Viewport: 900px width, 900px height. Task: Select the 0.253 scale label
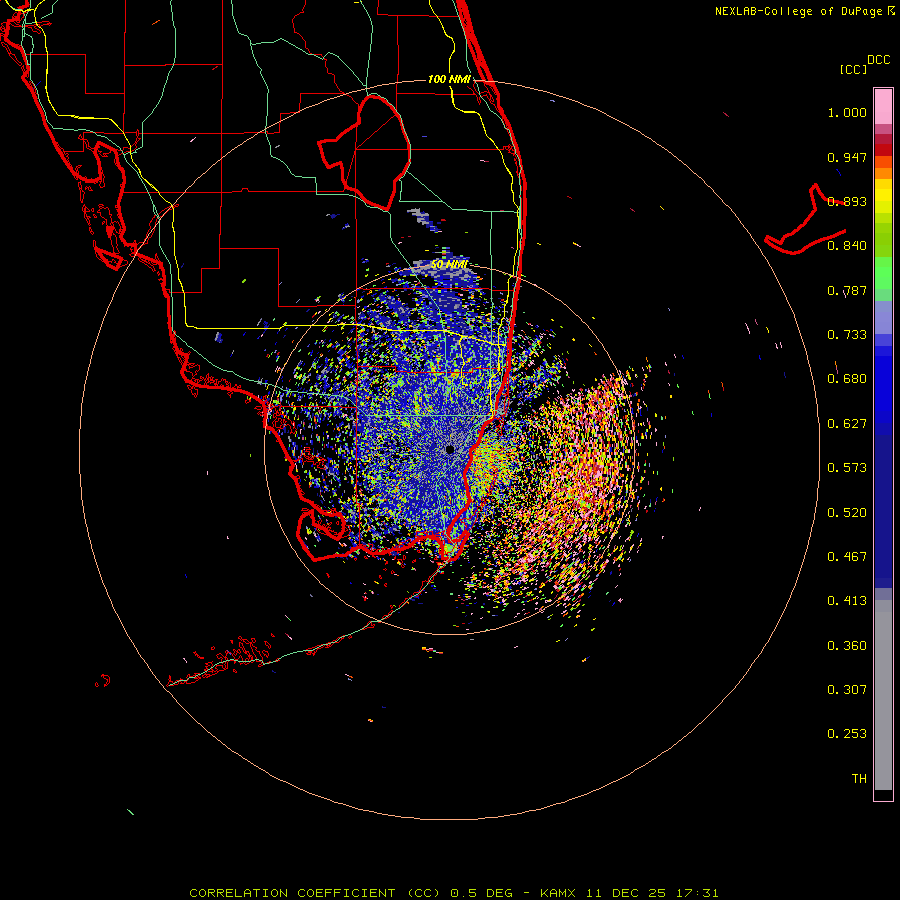click(x=847, y=734)
